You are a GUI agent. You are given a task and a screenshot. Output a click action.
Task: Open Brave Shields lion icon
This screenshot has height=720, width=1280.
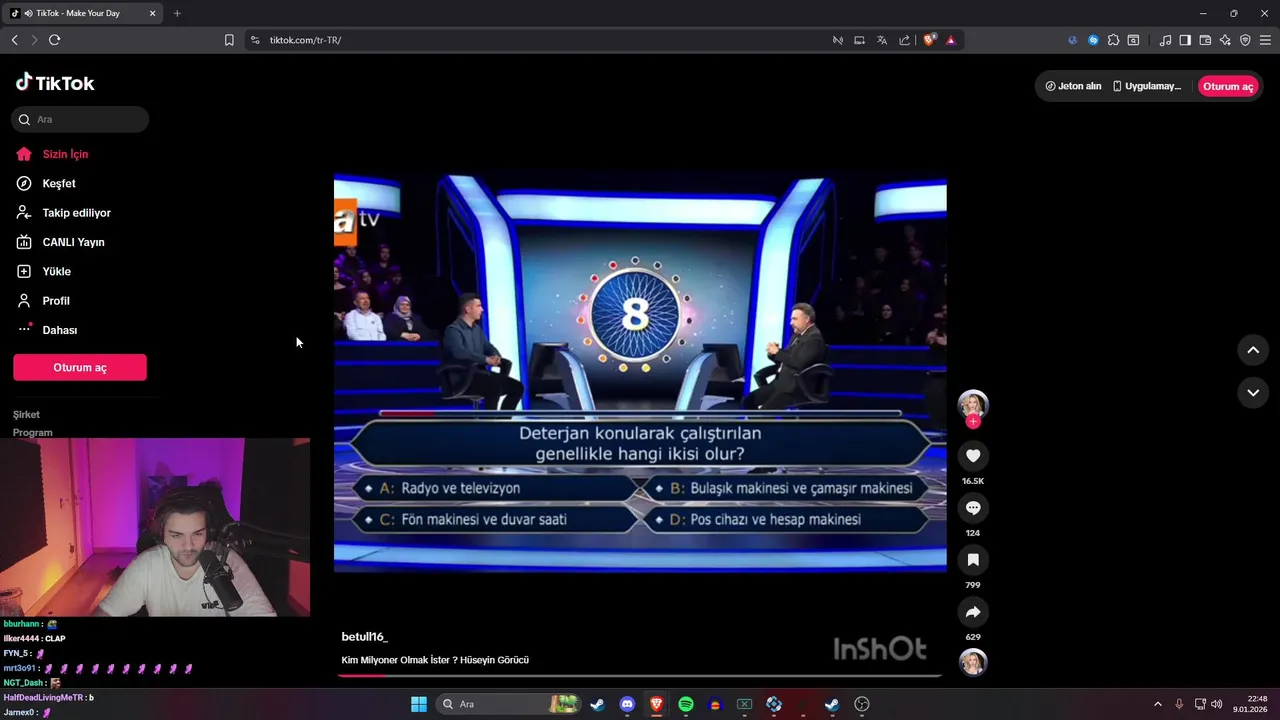(930, 40)
